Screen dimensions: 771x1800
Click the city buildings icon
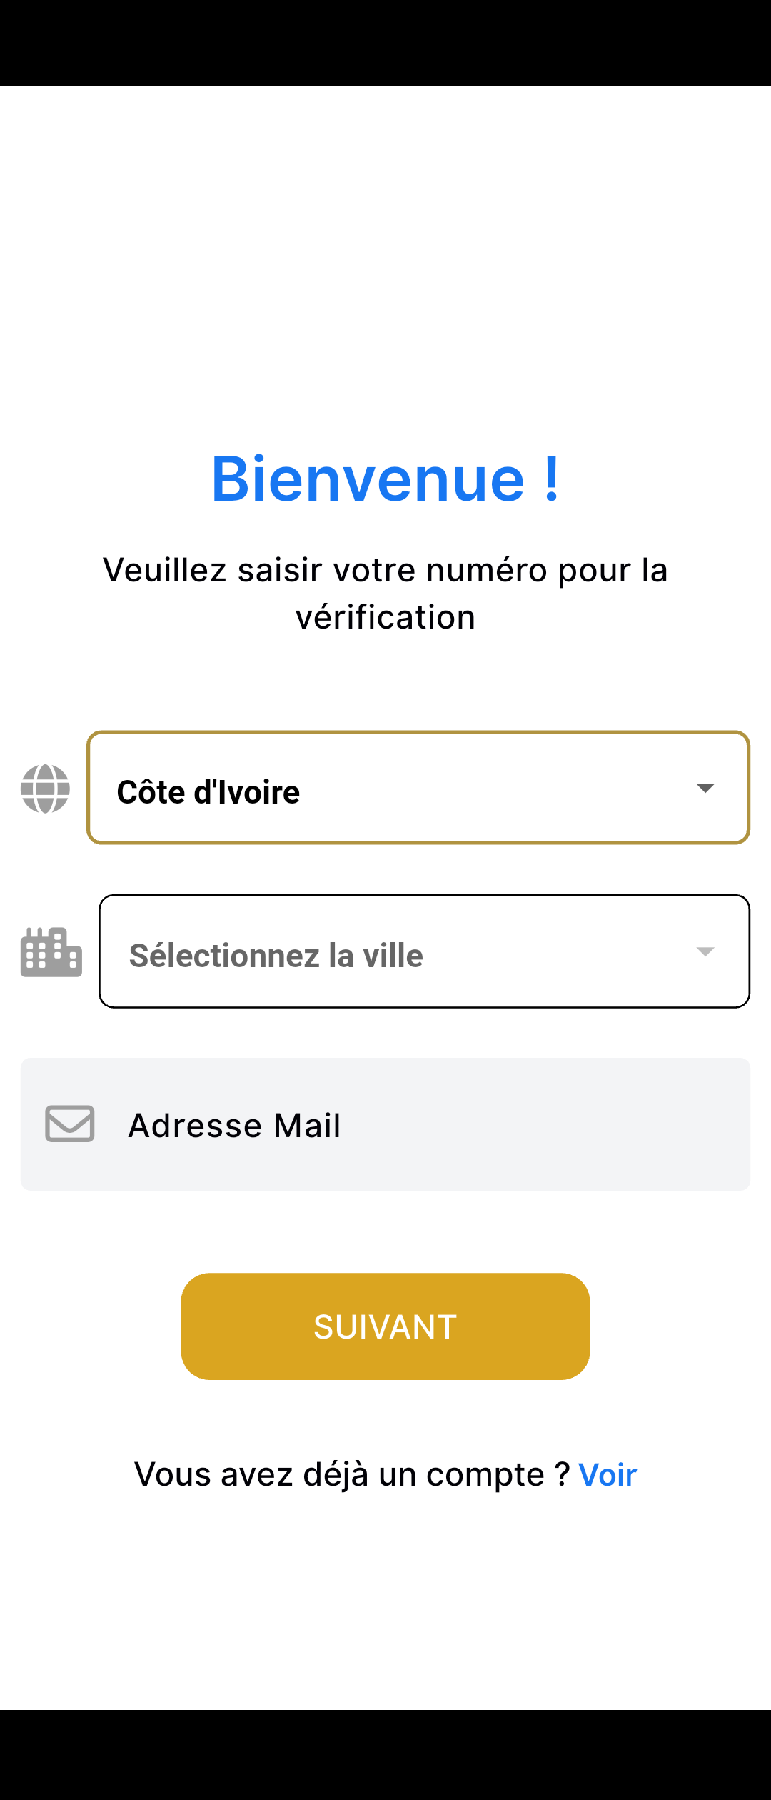click(51, 952)
